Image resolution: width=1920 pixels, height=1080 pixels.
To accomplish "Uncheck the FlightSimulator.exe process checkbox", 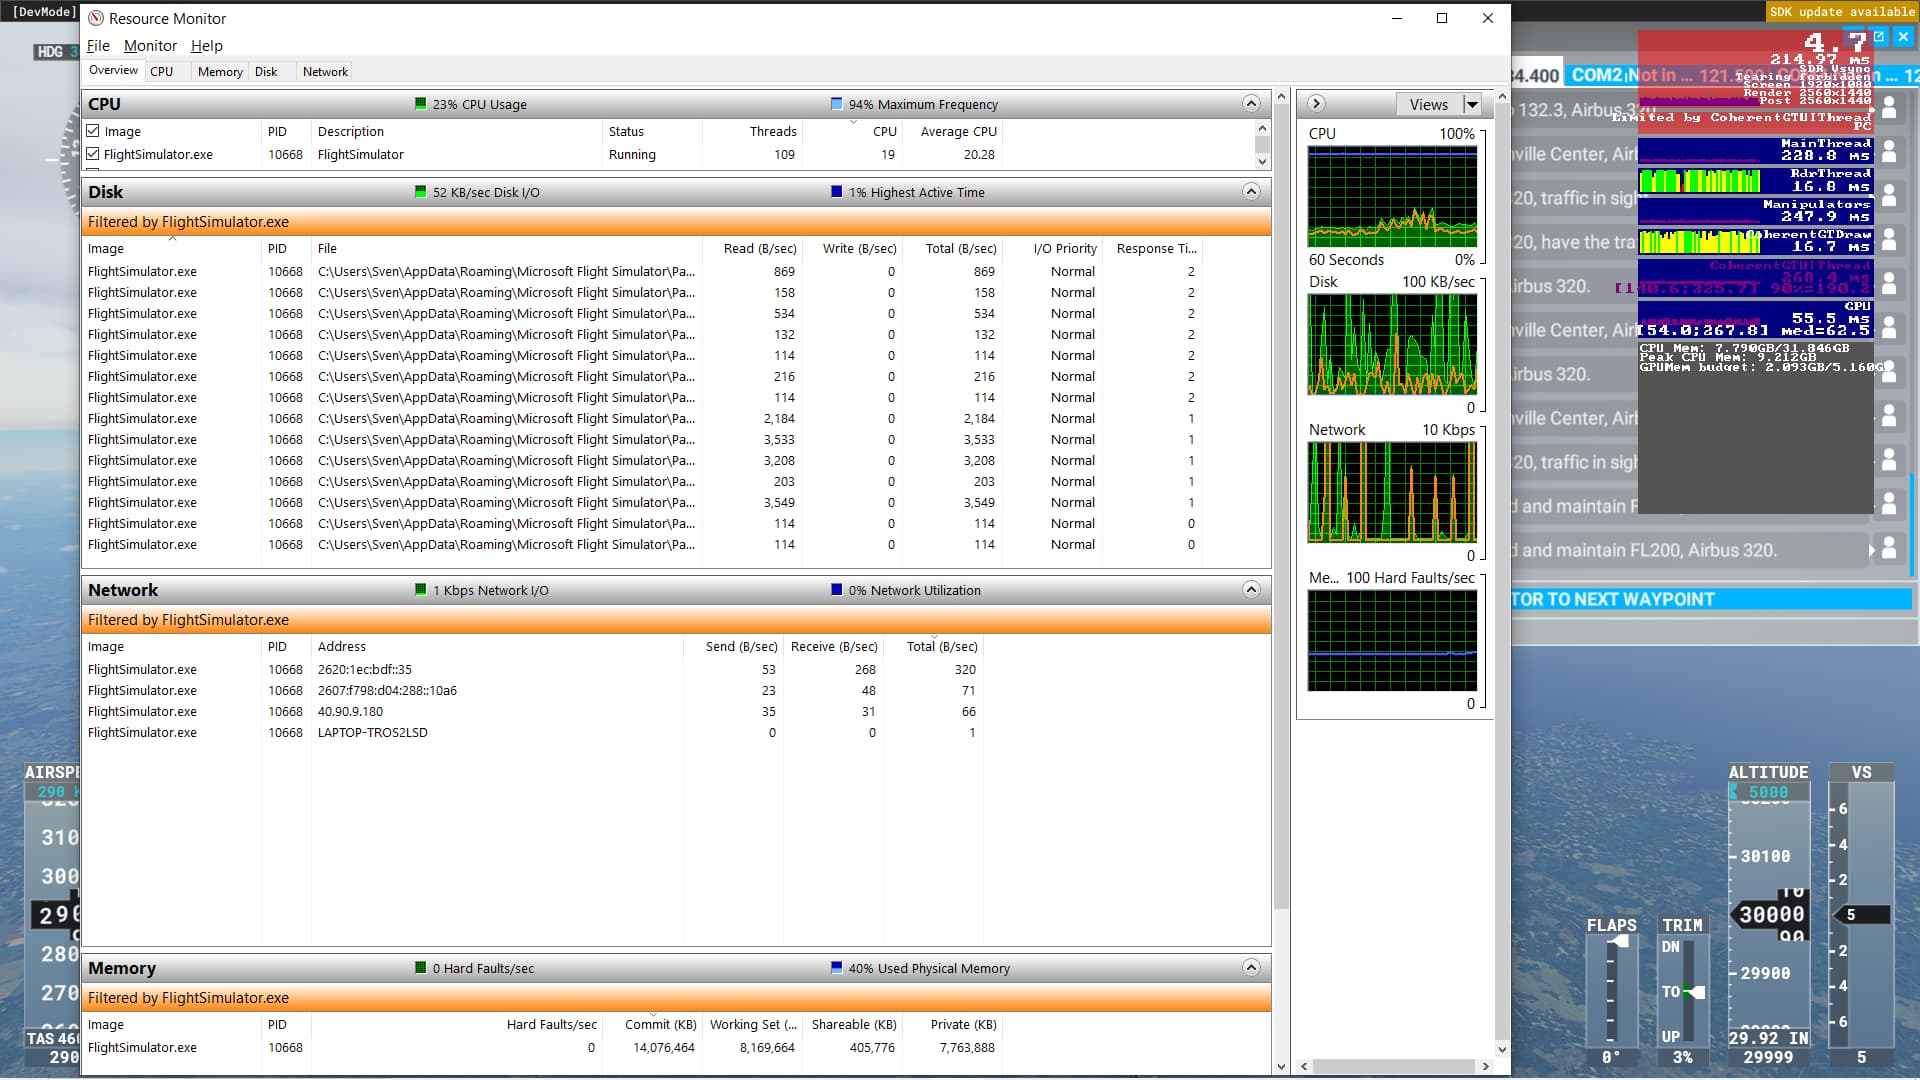I will click(x=93, y=154).
